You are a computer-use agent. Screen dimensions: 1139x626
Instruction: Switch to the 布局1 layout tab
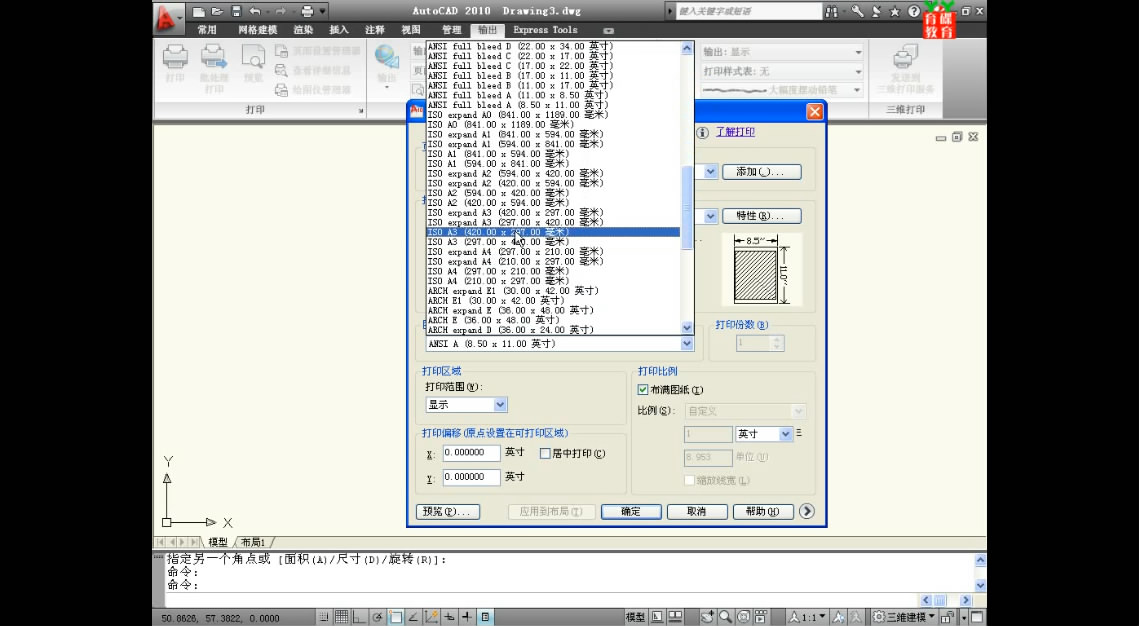pyautogui.click(x=254, y=542)
